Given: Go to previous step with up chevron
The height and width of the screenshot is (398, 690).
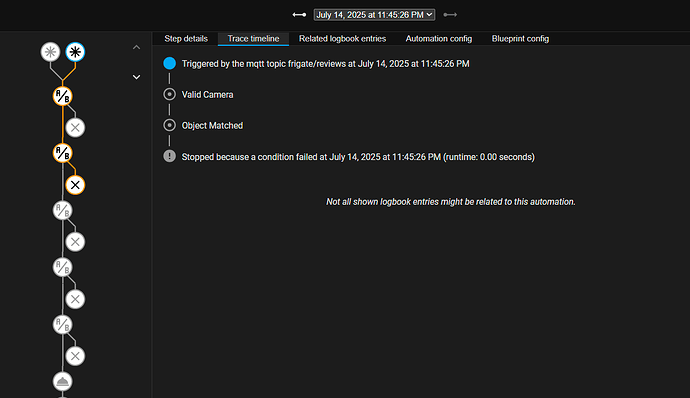Looking at the screenshot, I should (x=136, y=47).
